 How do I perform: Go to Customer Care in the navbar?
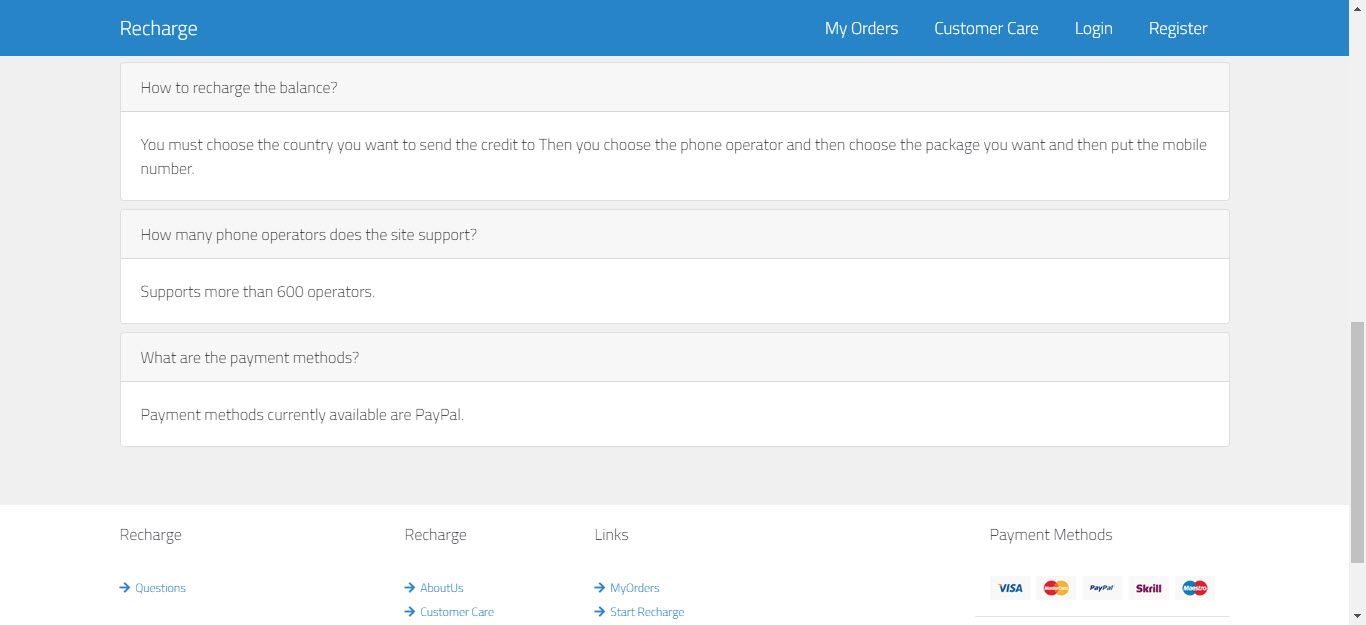tap(986, 28)
